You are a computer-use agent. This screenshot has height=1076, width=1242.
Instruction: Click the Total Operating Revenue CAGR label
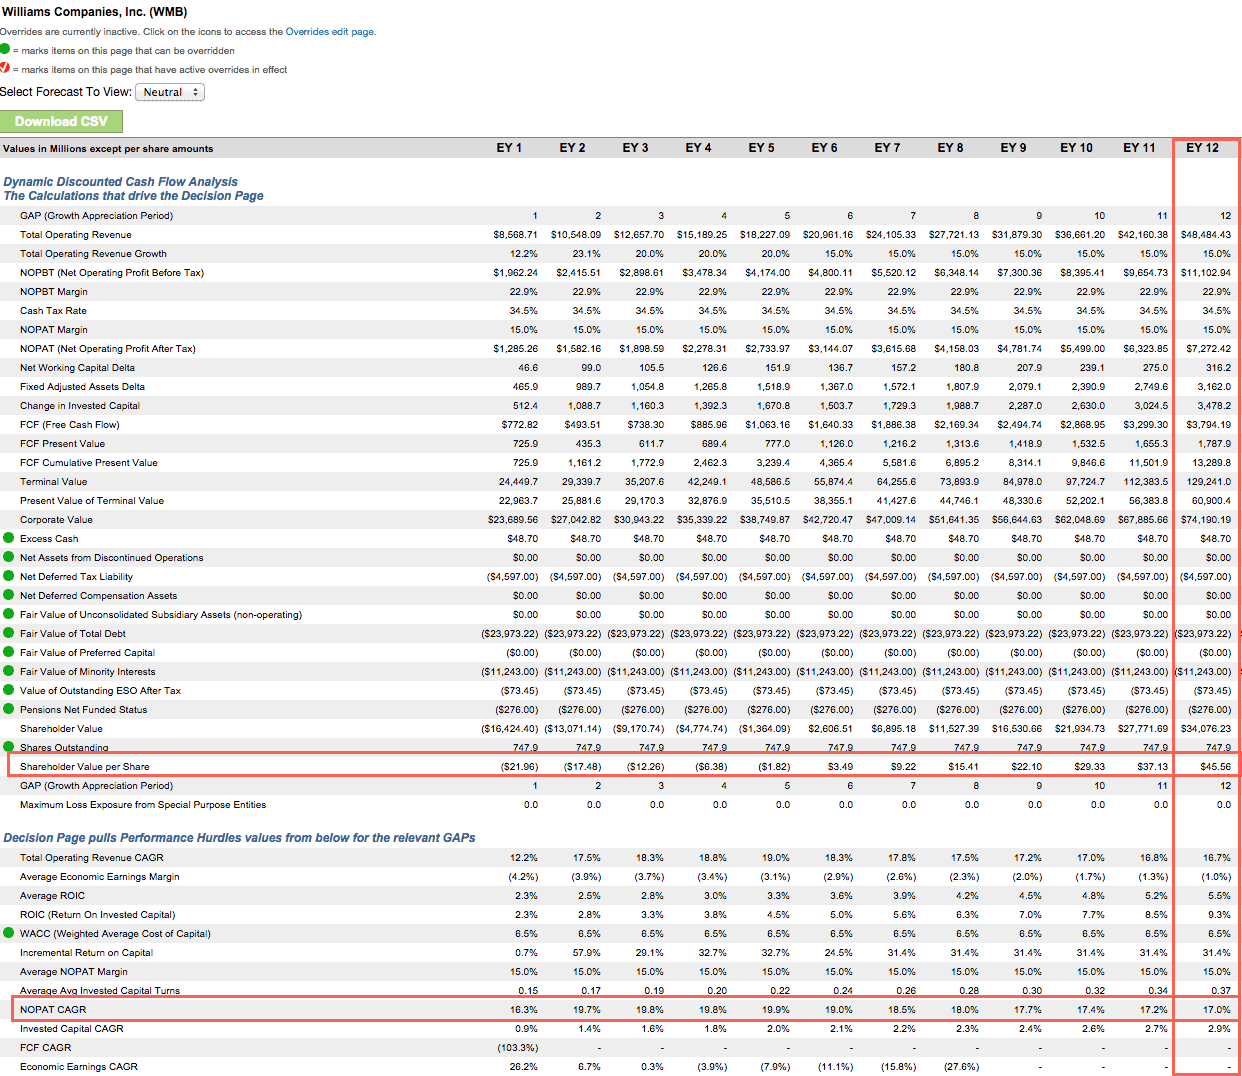tap(92, 858)
